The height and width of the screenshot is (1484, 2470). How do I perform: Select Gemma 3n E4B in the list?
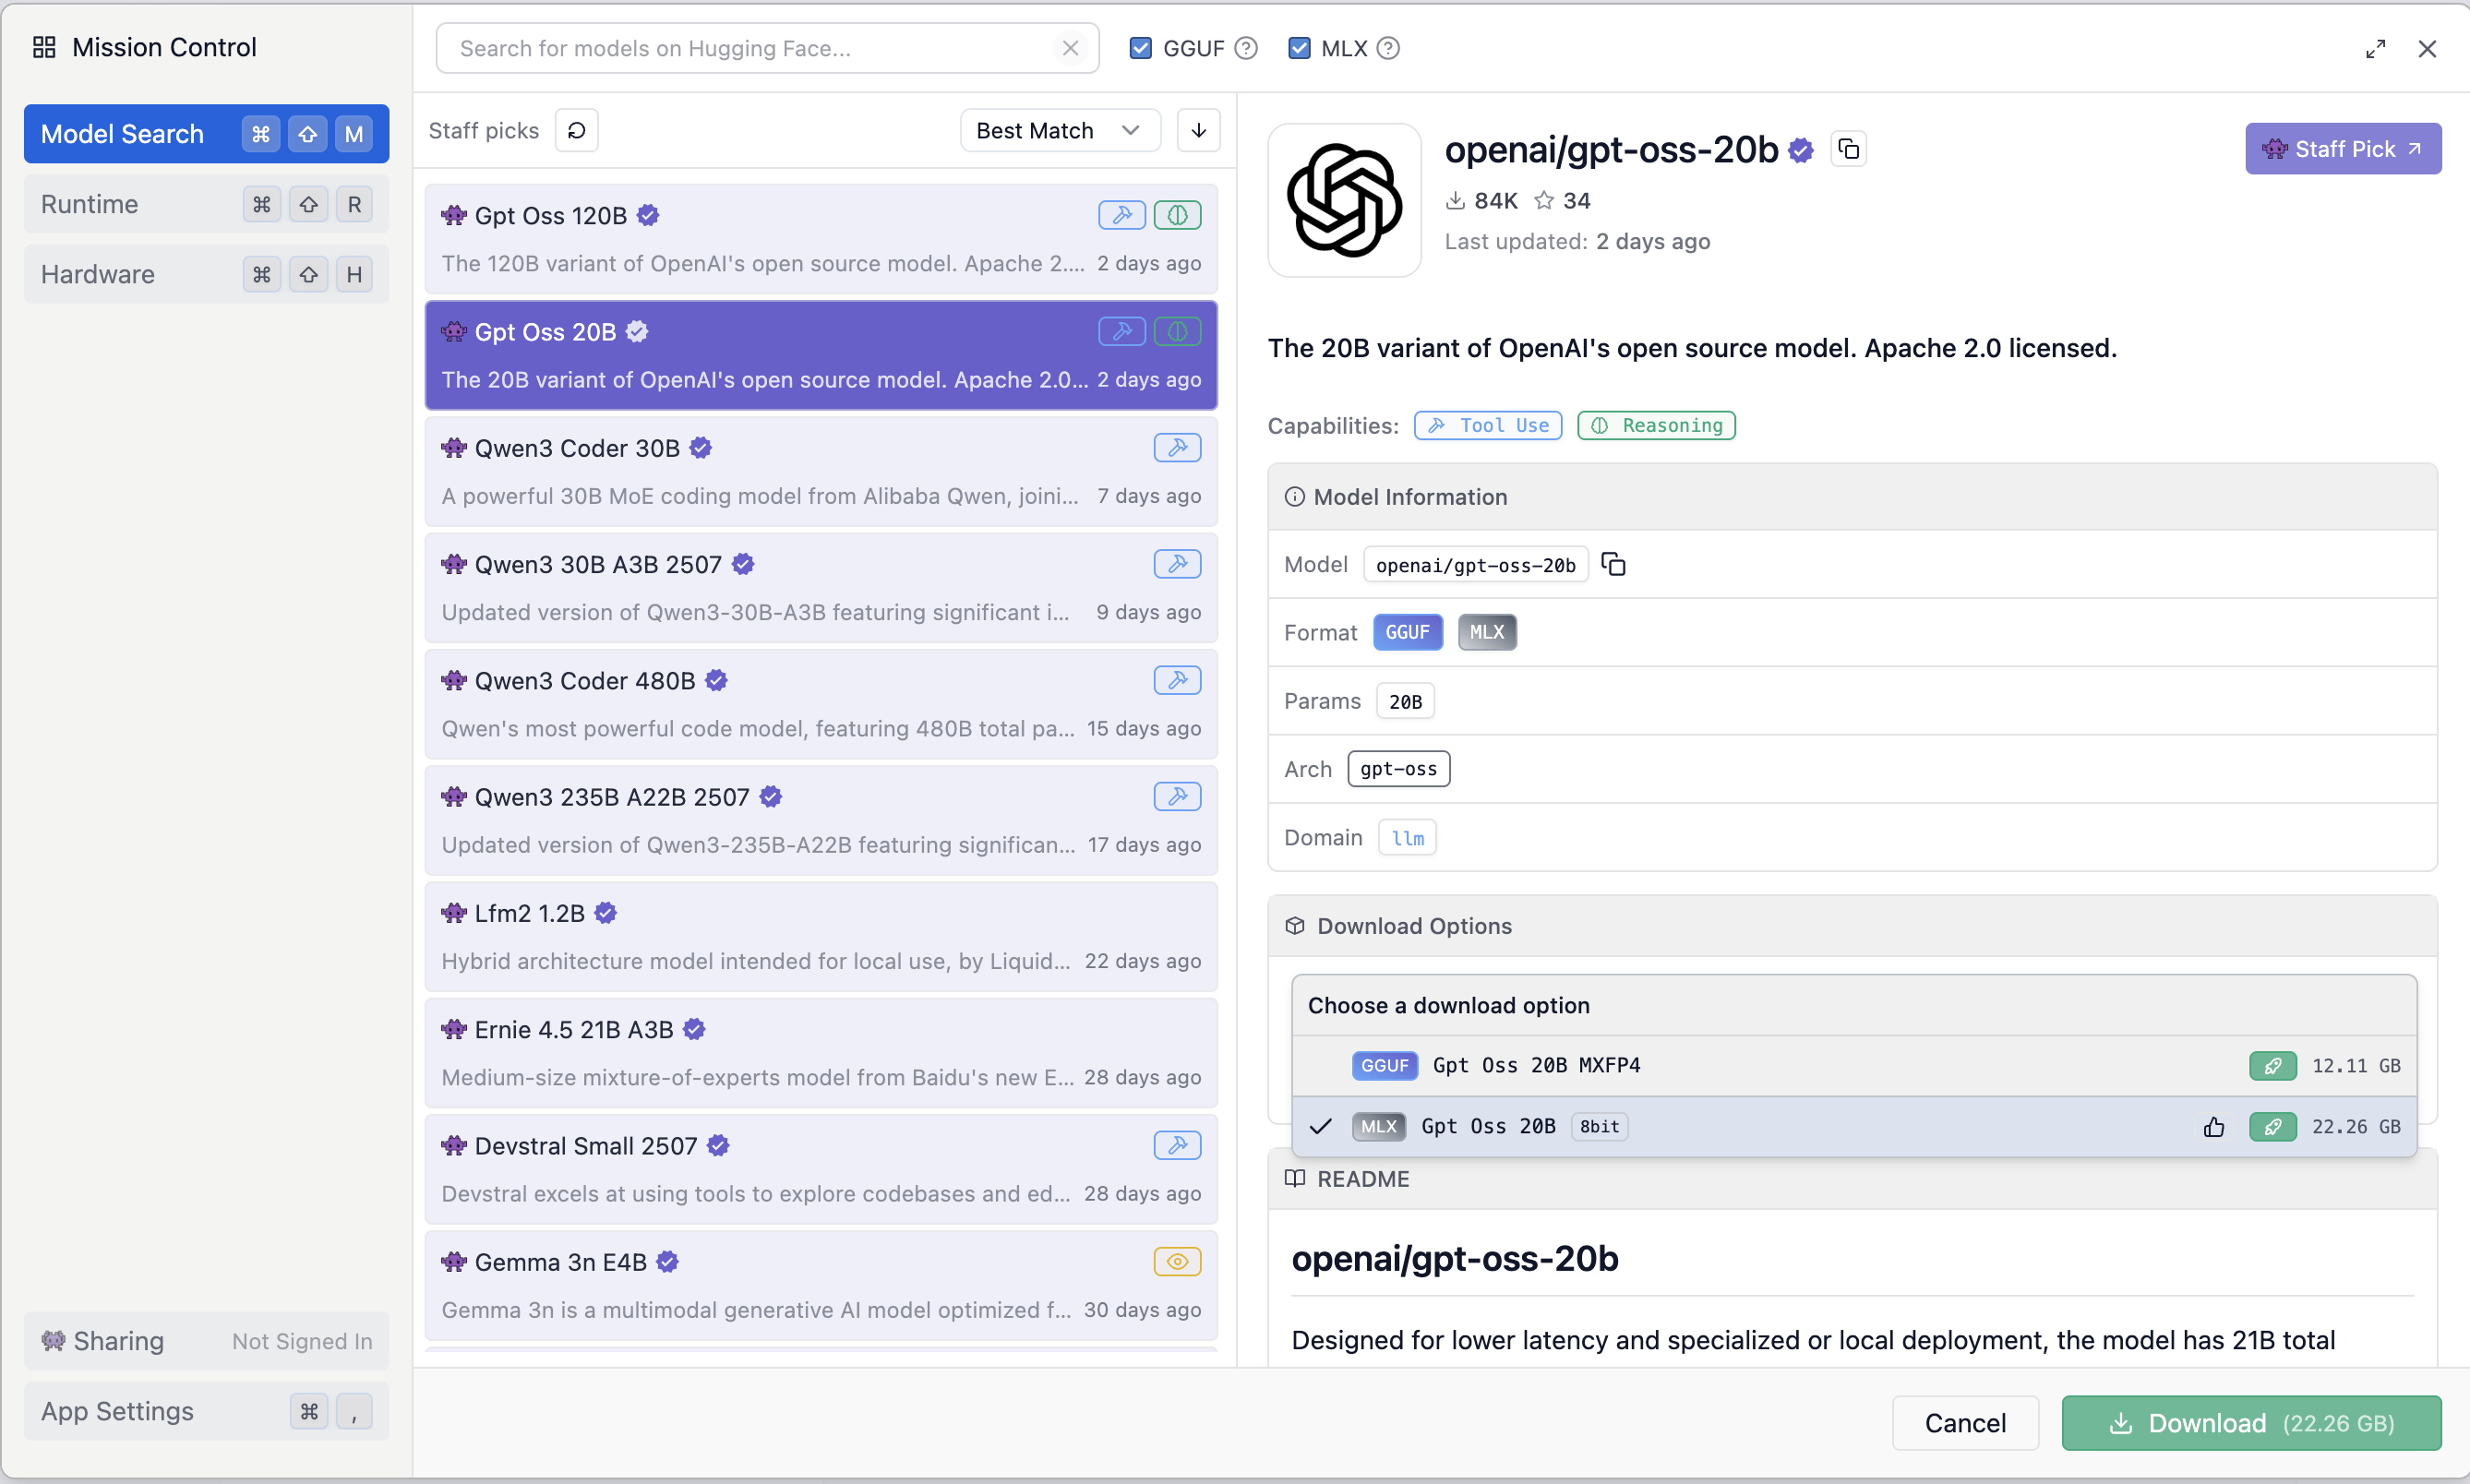point(820,1285)
